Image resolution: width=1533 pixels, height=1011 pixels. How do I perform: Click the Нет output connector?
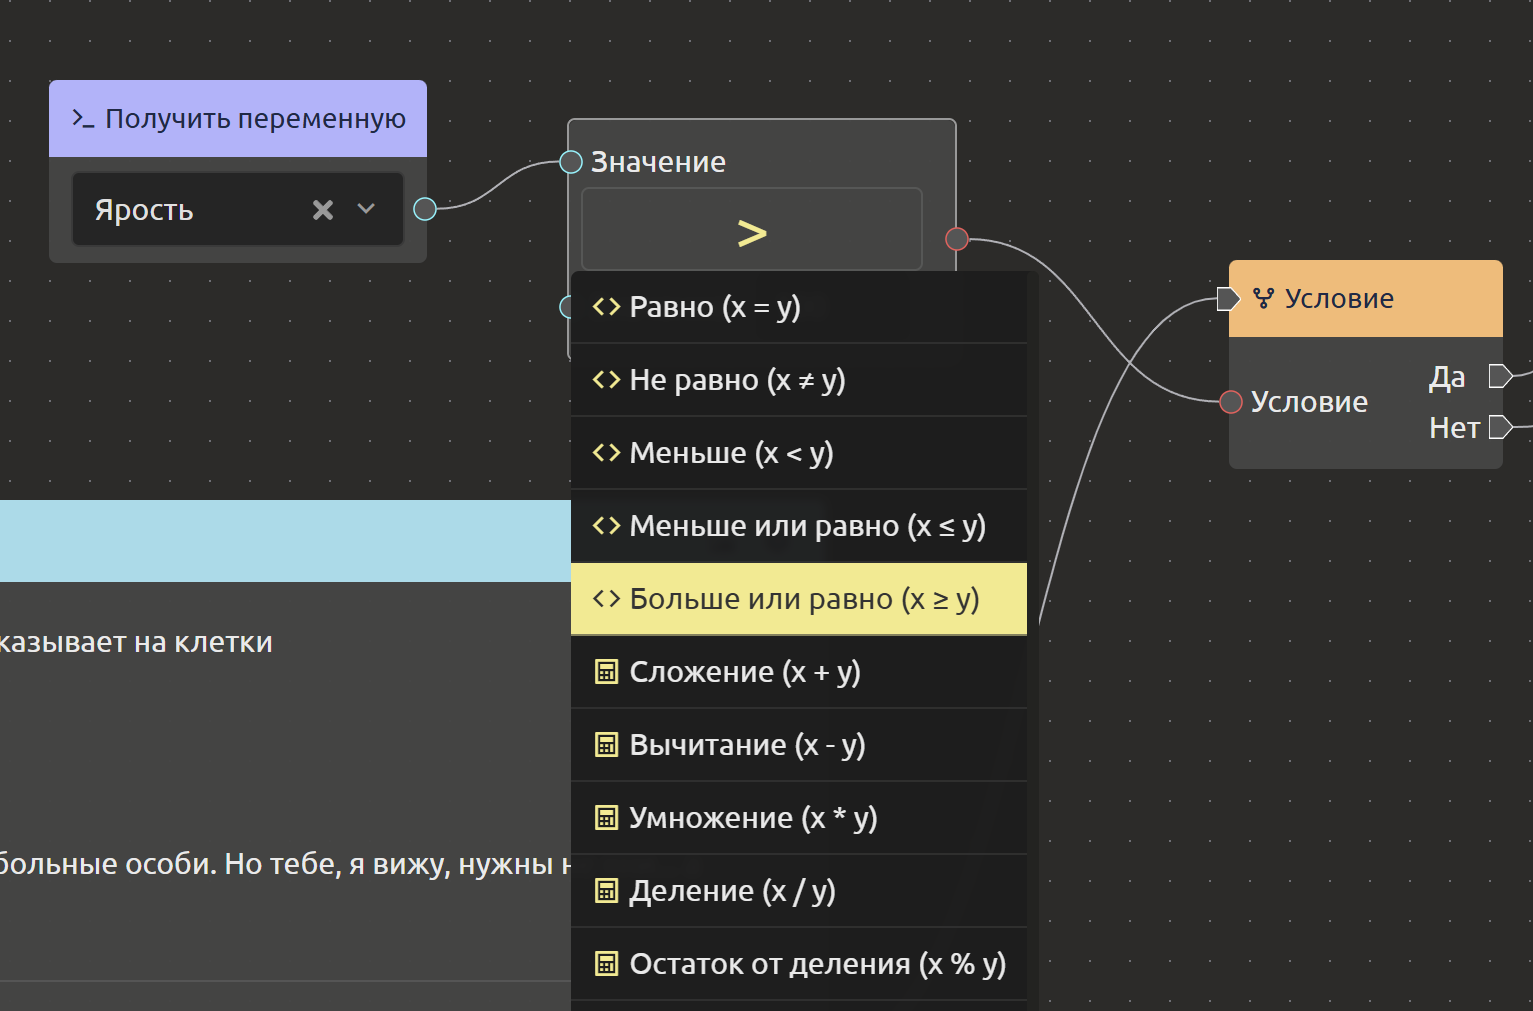pyautogui.click(x=1499, y=428)
